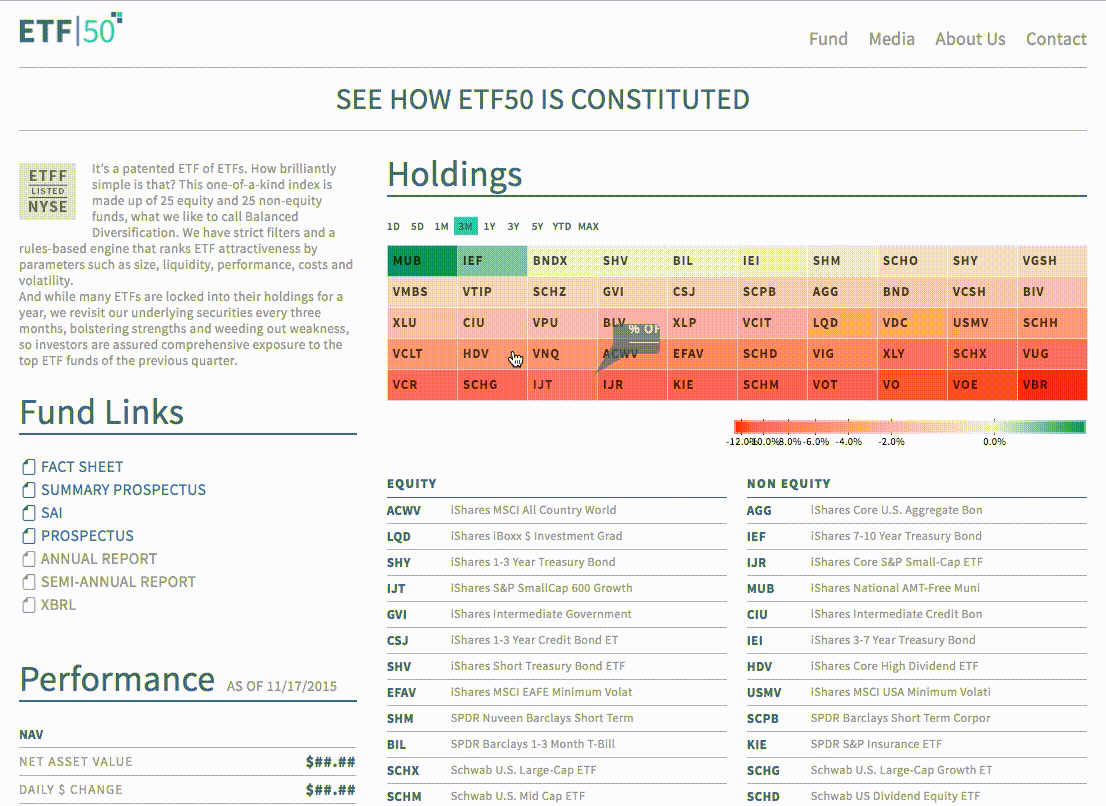Image resolution: width=1106 pixels, height=806 pixels.
Task: Pick the USMV heatmap tile
Action: (x=982, y=323)
